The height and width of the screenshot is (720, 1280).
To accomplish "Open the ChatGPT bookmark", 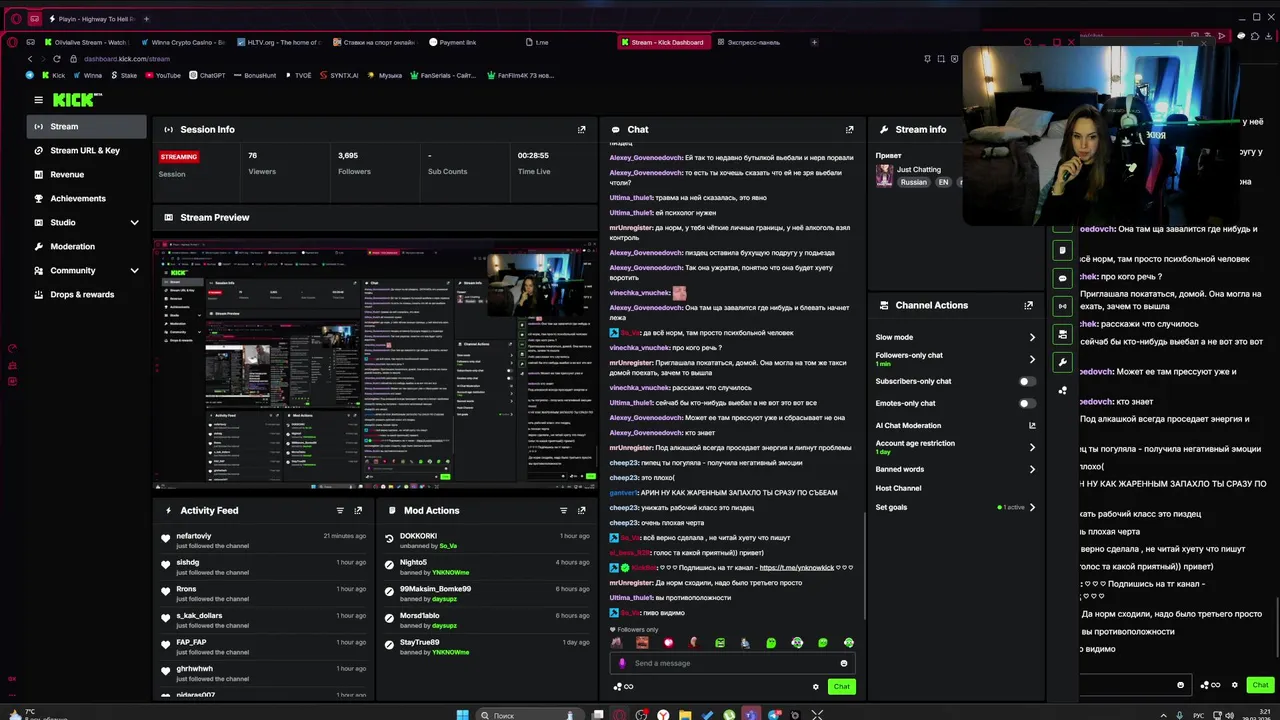I will (x=206, y=75).
